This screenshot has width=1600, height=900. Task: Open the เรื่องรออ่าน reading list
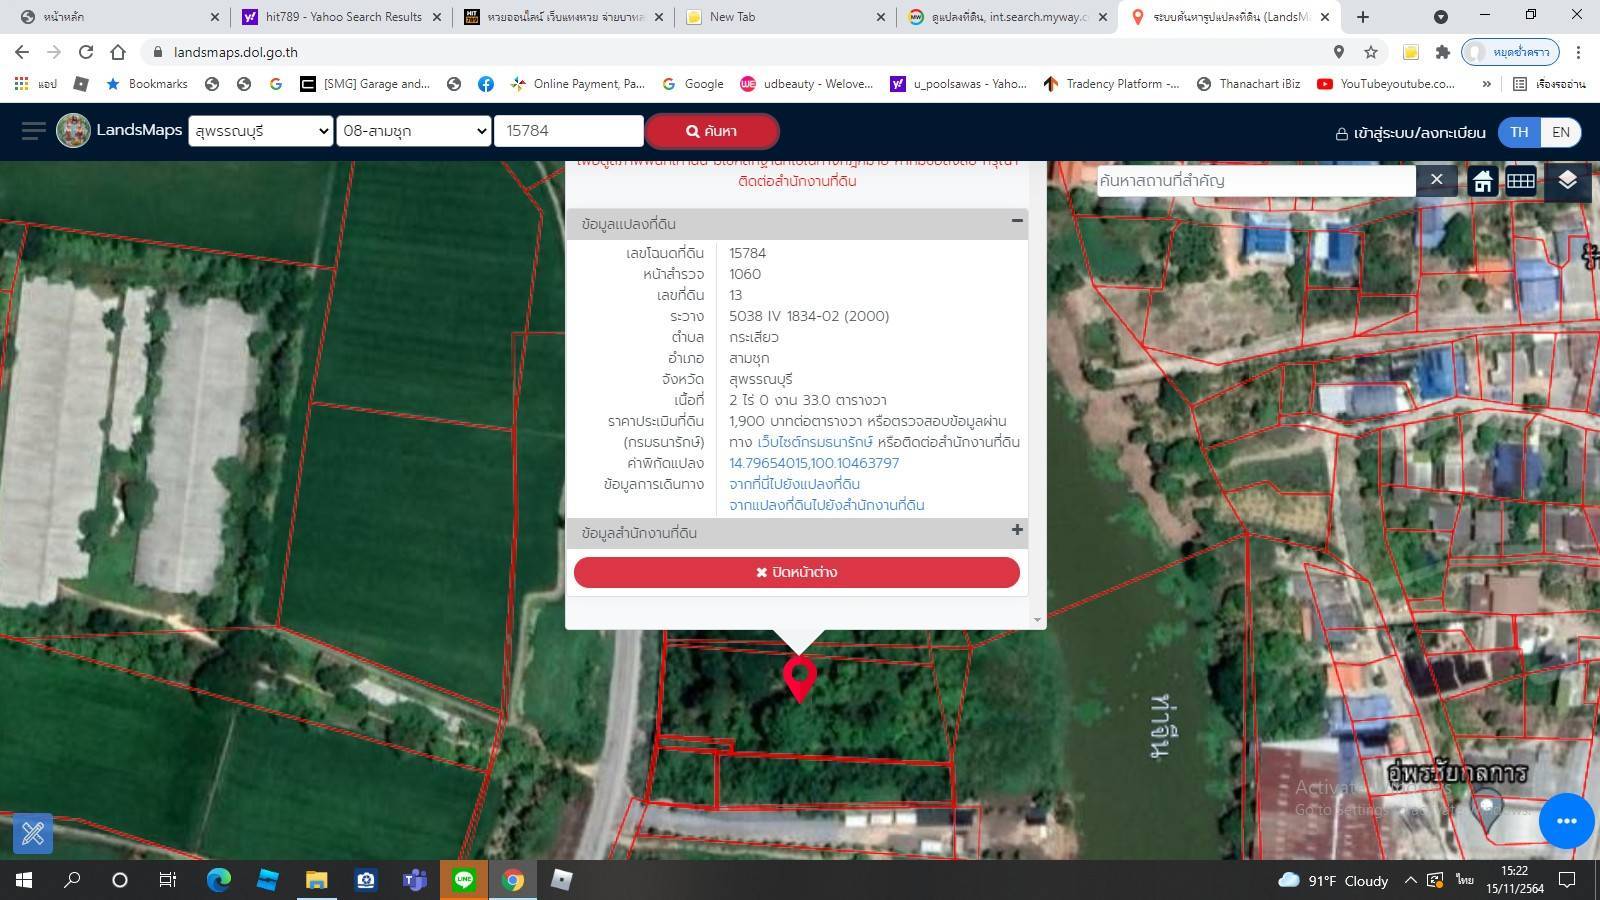pyautogui.click(x=1549, y=84)
